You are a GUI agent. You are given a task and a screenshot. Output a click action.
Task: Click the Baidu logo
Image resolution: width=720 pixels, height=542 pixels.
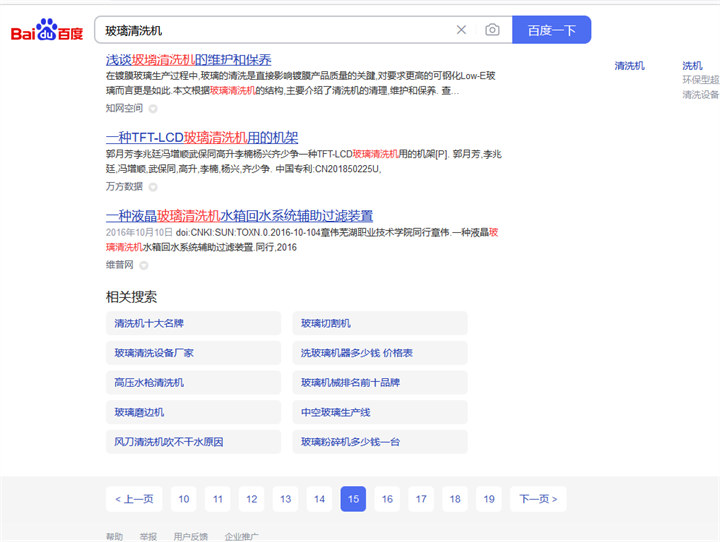pyautogui.click(x=46, y=31)
